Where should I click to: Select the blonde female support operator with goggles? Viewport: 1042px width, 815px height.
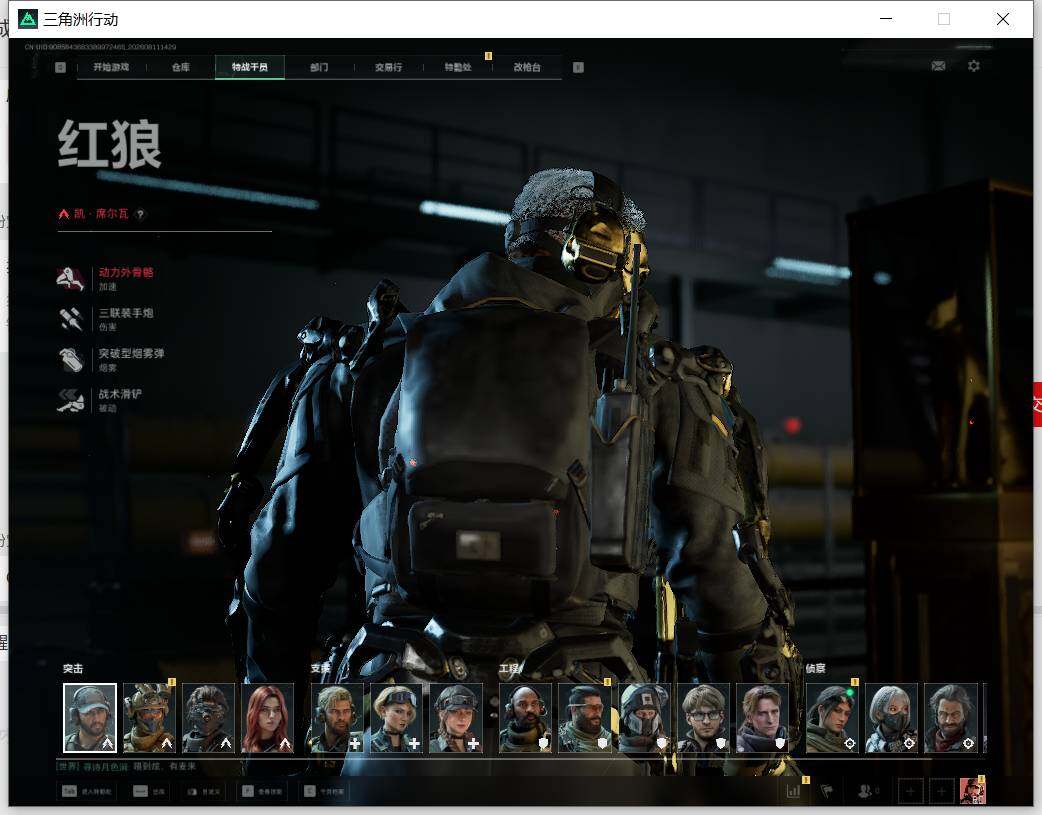[397, 718]
